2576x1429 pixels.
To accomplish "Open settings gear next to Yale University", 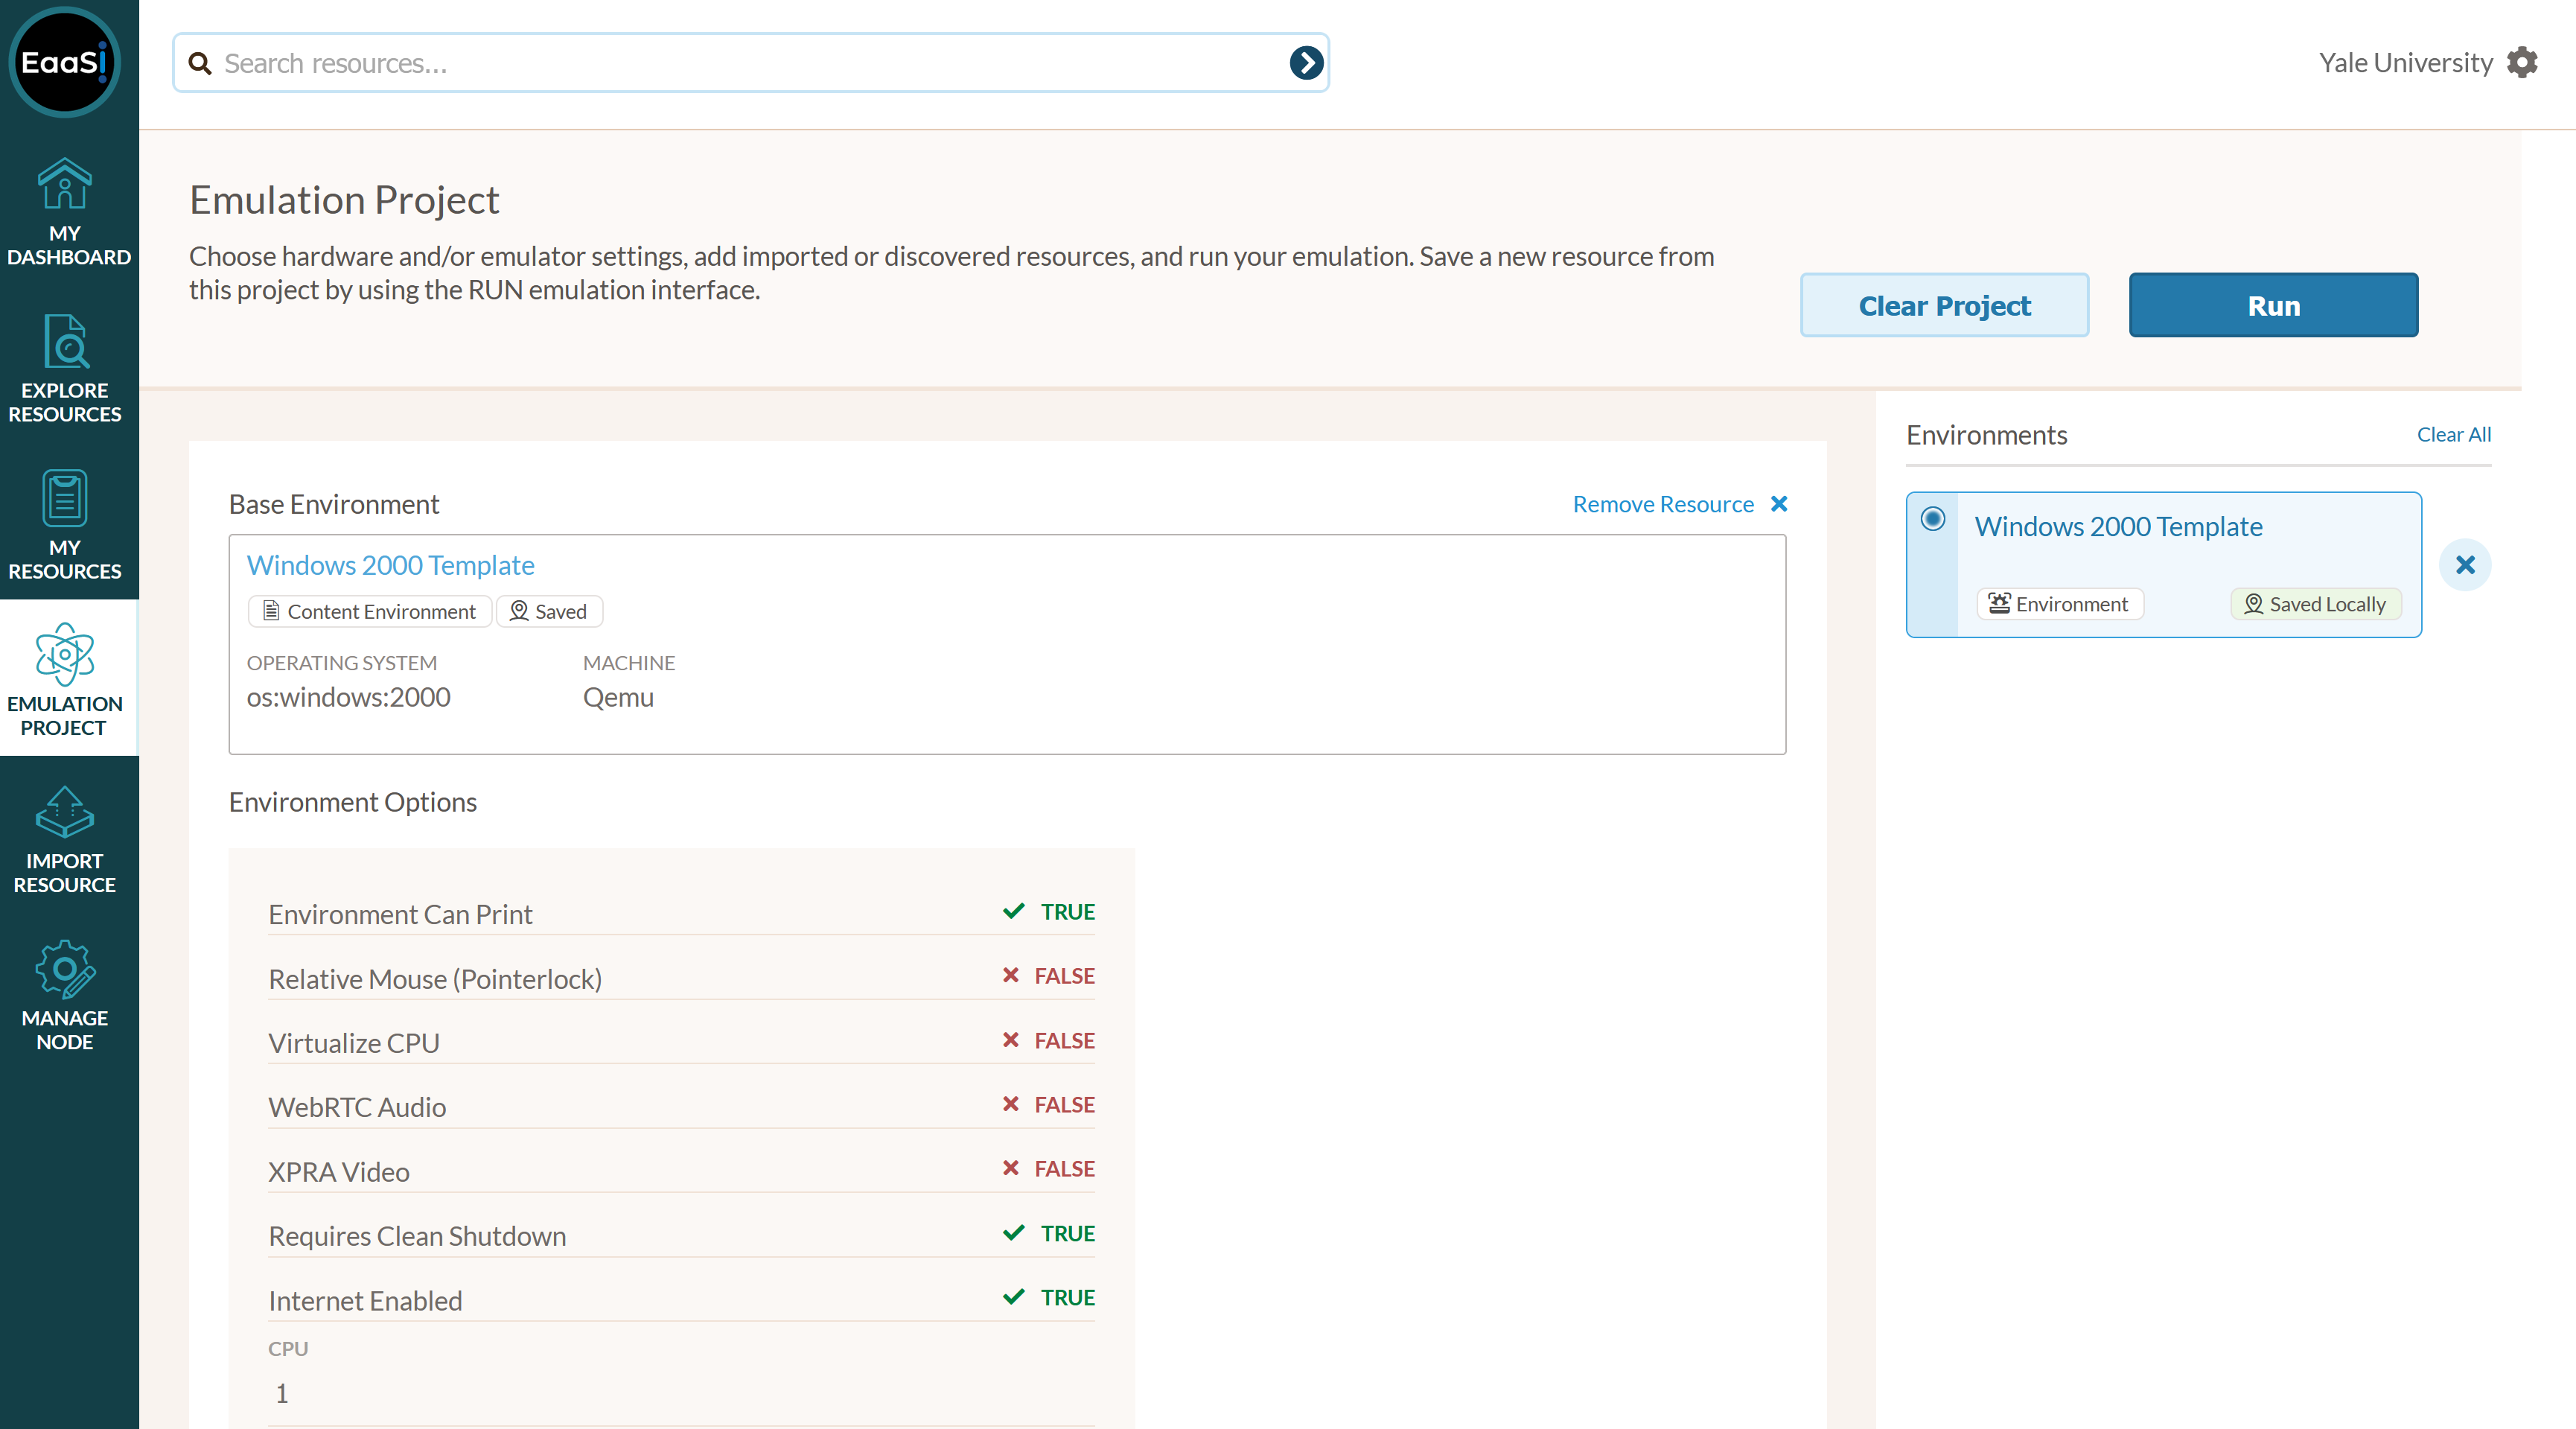I will pos(2522,62).
